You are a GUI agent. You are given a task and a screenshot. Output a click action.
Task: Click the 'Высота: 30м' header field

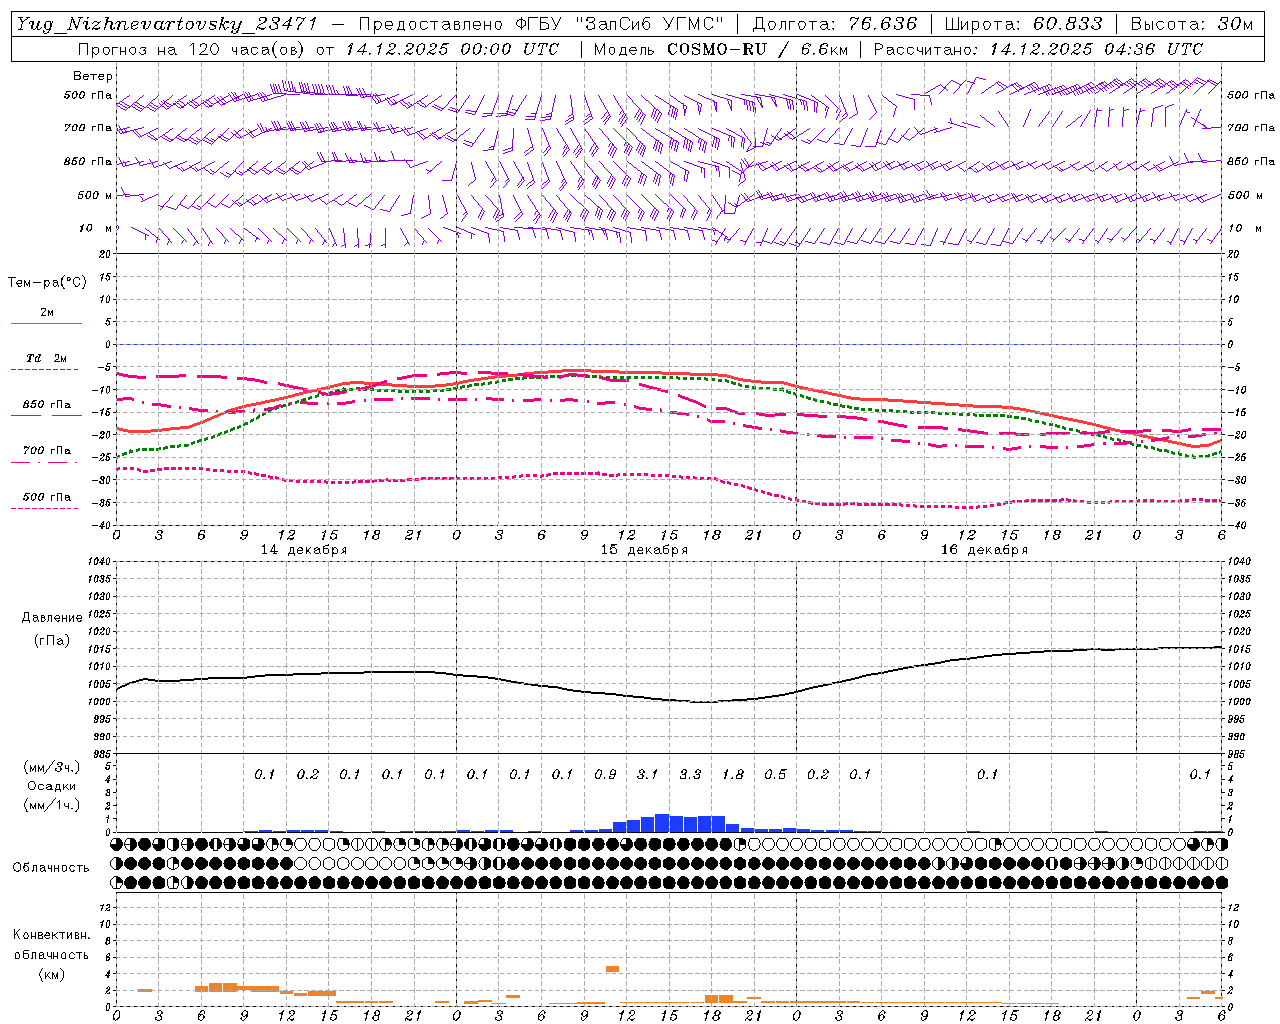coord(1192,24)
